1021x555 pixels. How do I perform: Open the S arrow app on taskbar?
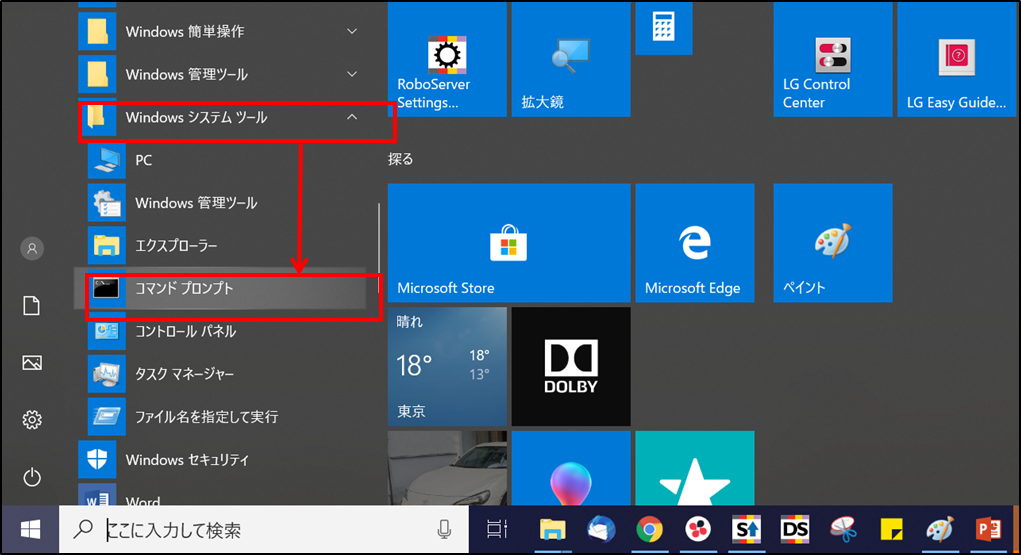point(746,530)
